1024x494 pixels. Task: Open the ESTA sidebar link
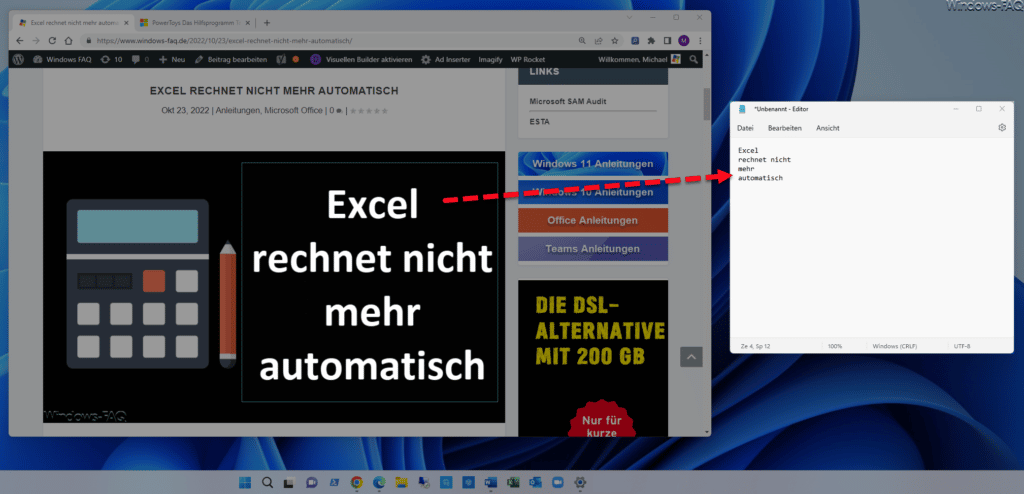[539, 122]
